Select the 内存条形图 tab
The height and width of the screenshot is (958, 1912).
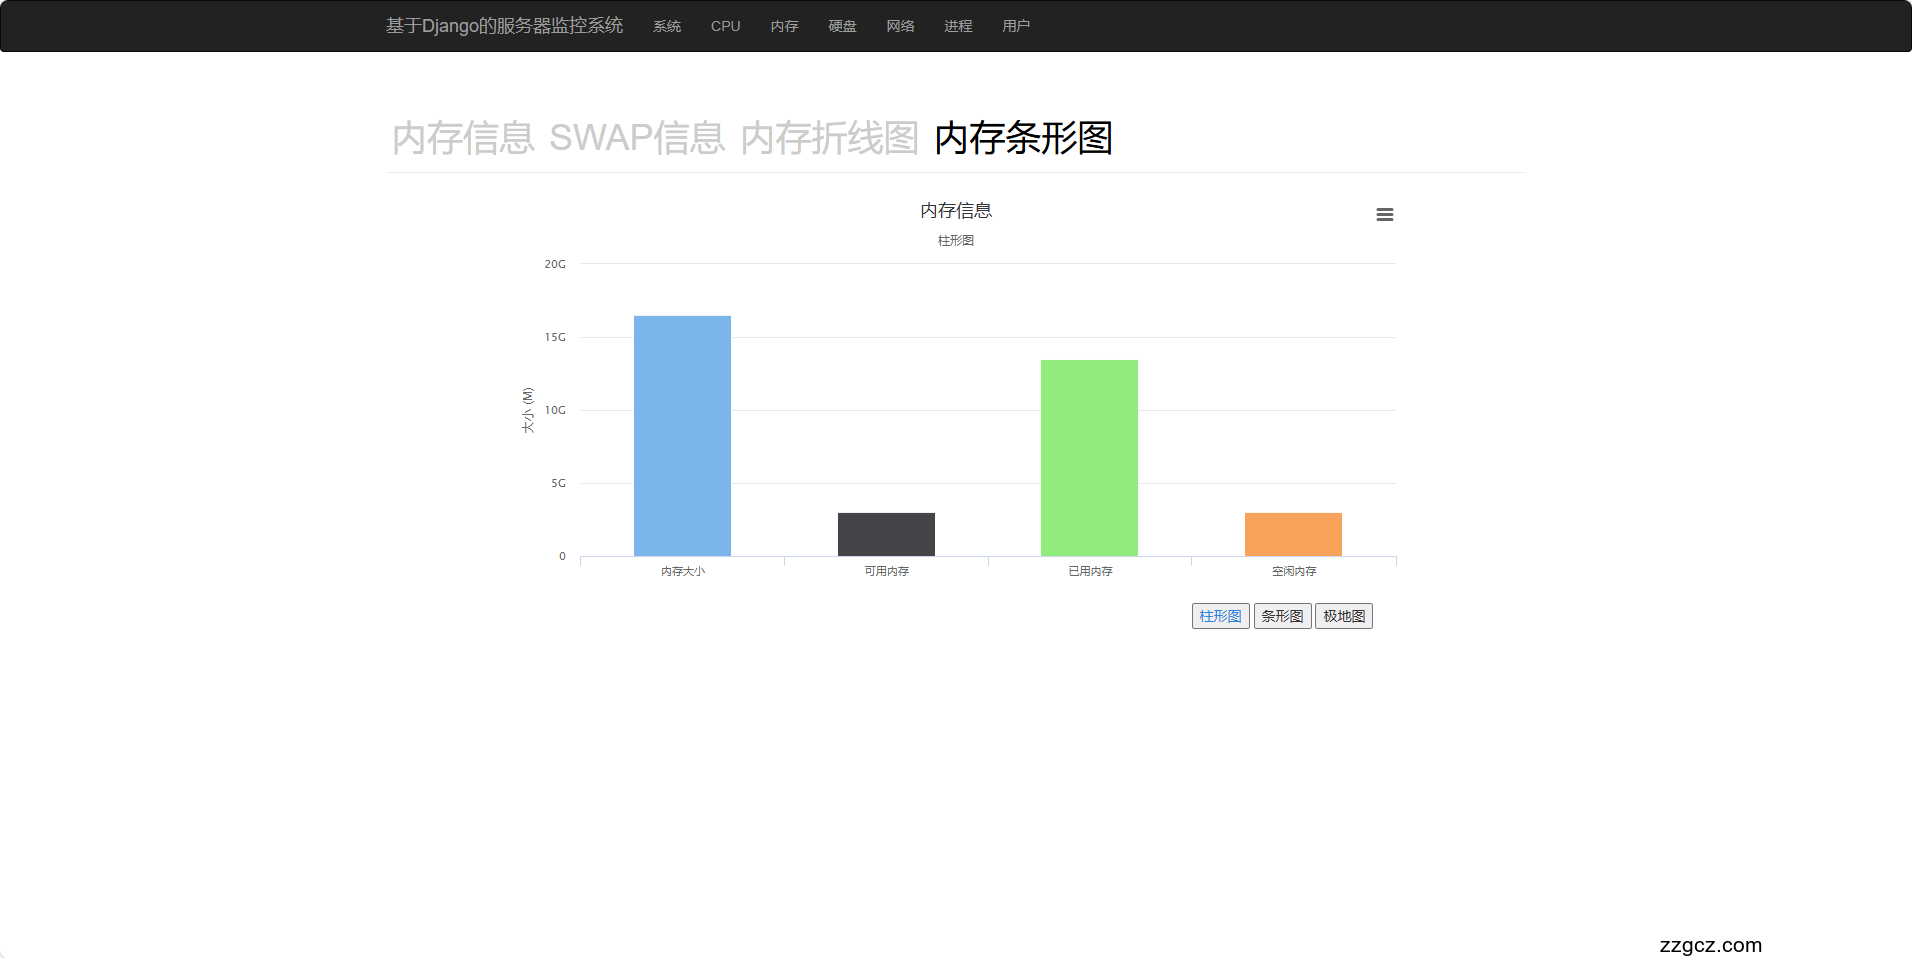1023,139
